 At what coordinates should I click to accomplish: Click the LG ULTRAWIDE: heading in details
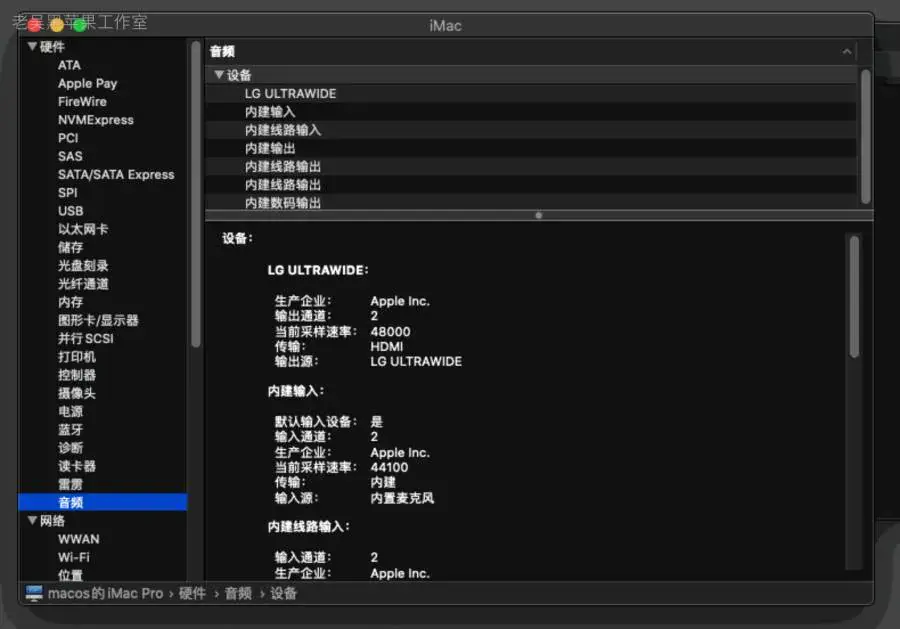[318, 270]
